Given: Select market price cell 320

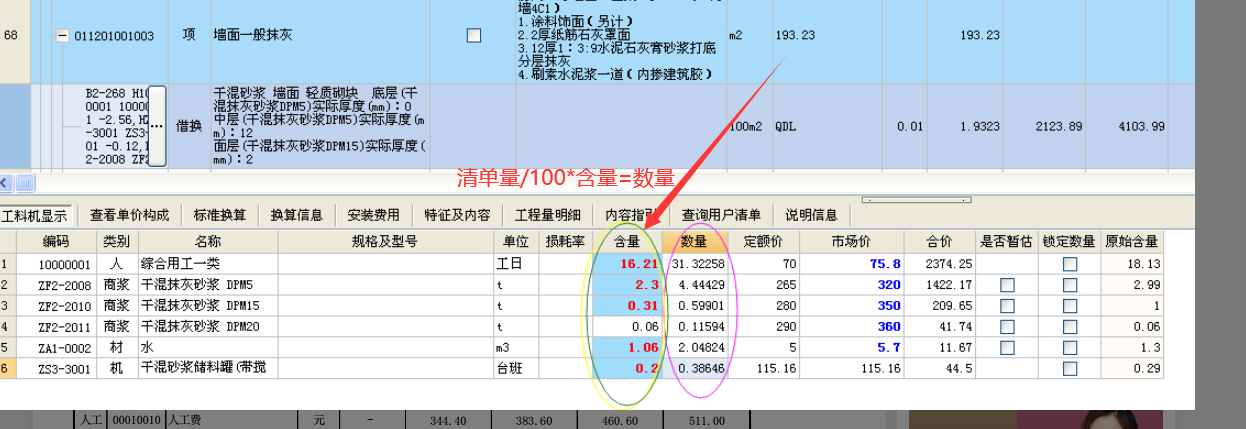Looking at the screenshot, I should (x=852, y=285).
